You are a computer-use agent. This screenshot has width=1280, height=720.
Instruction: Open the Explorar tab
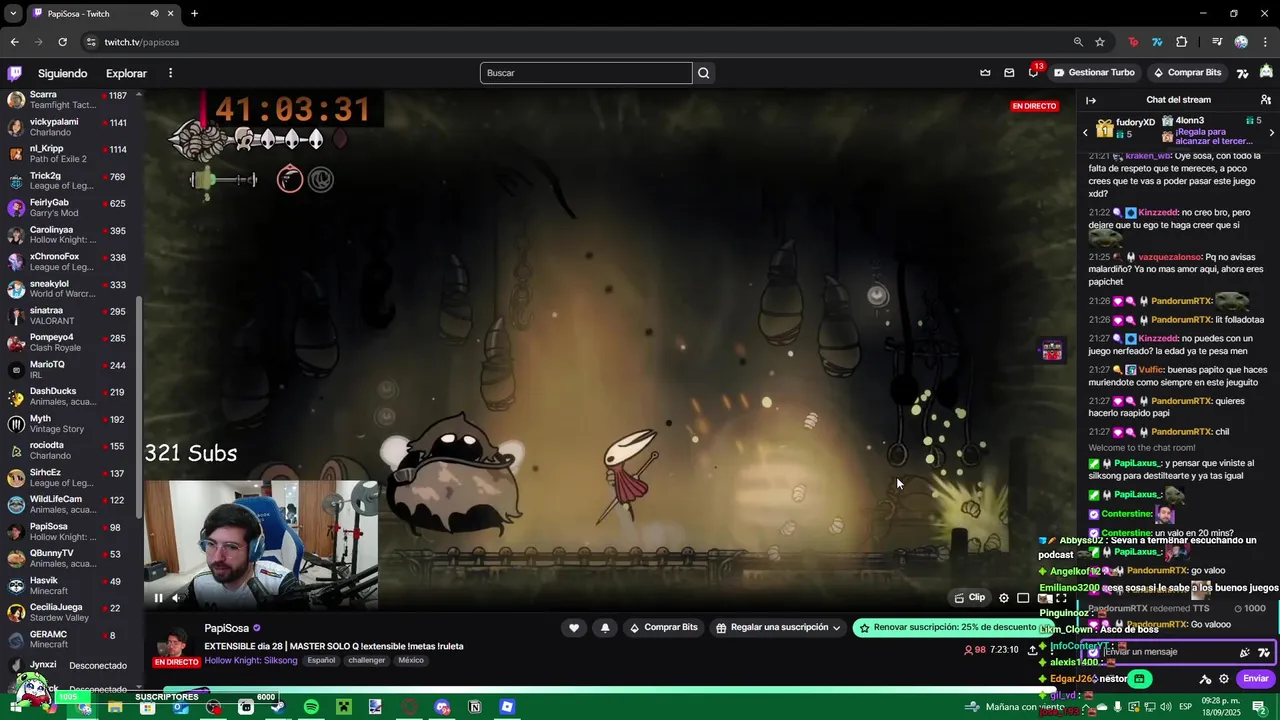coord(126,73)
